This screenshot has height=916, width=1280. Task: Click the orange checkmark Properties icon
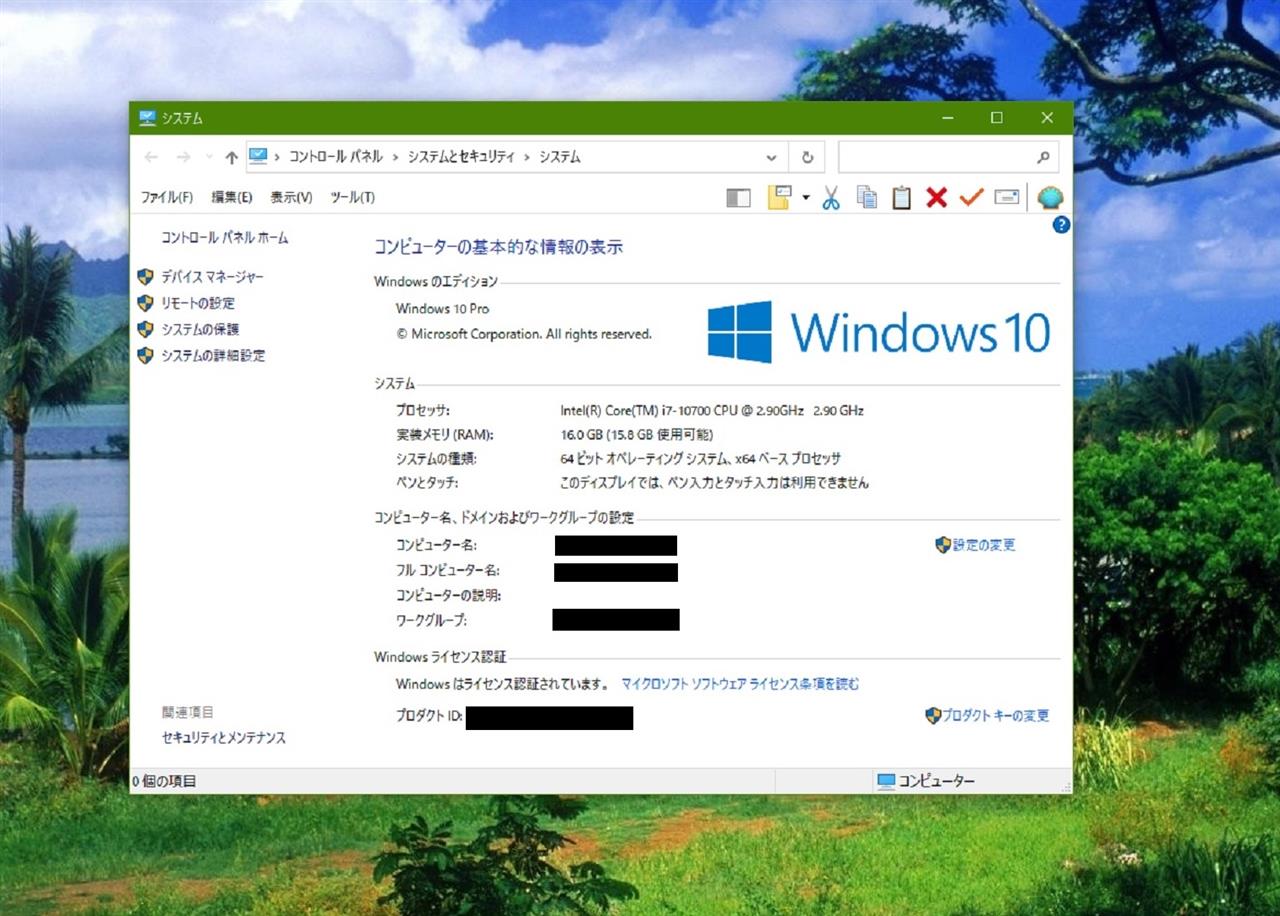[971, 198]
